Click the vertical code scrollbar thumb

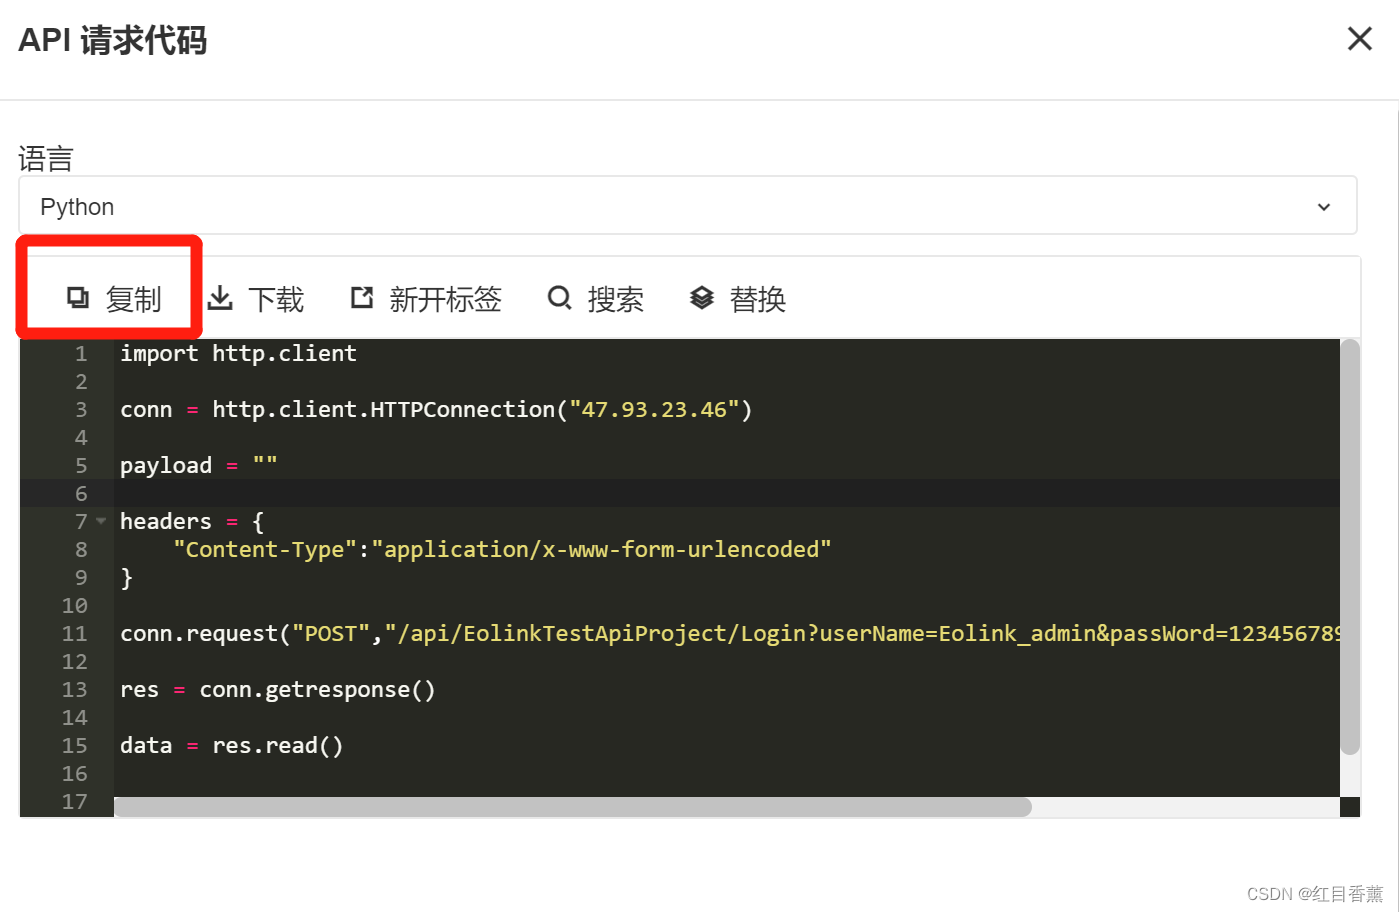[x=1350, y=547]
